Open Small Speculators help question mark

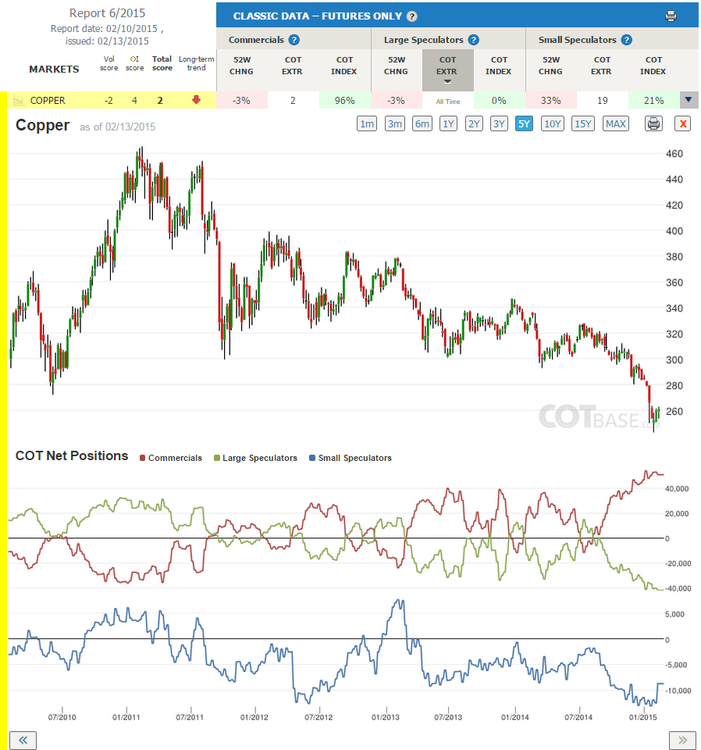pos(626,40)
